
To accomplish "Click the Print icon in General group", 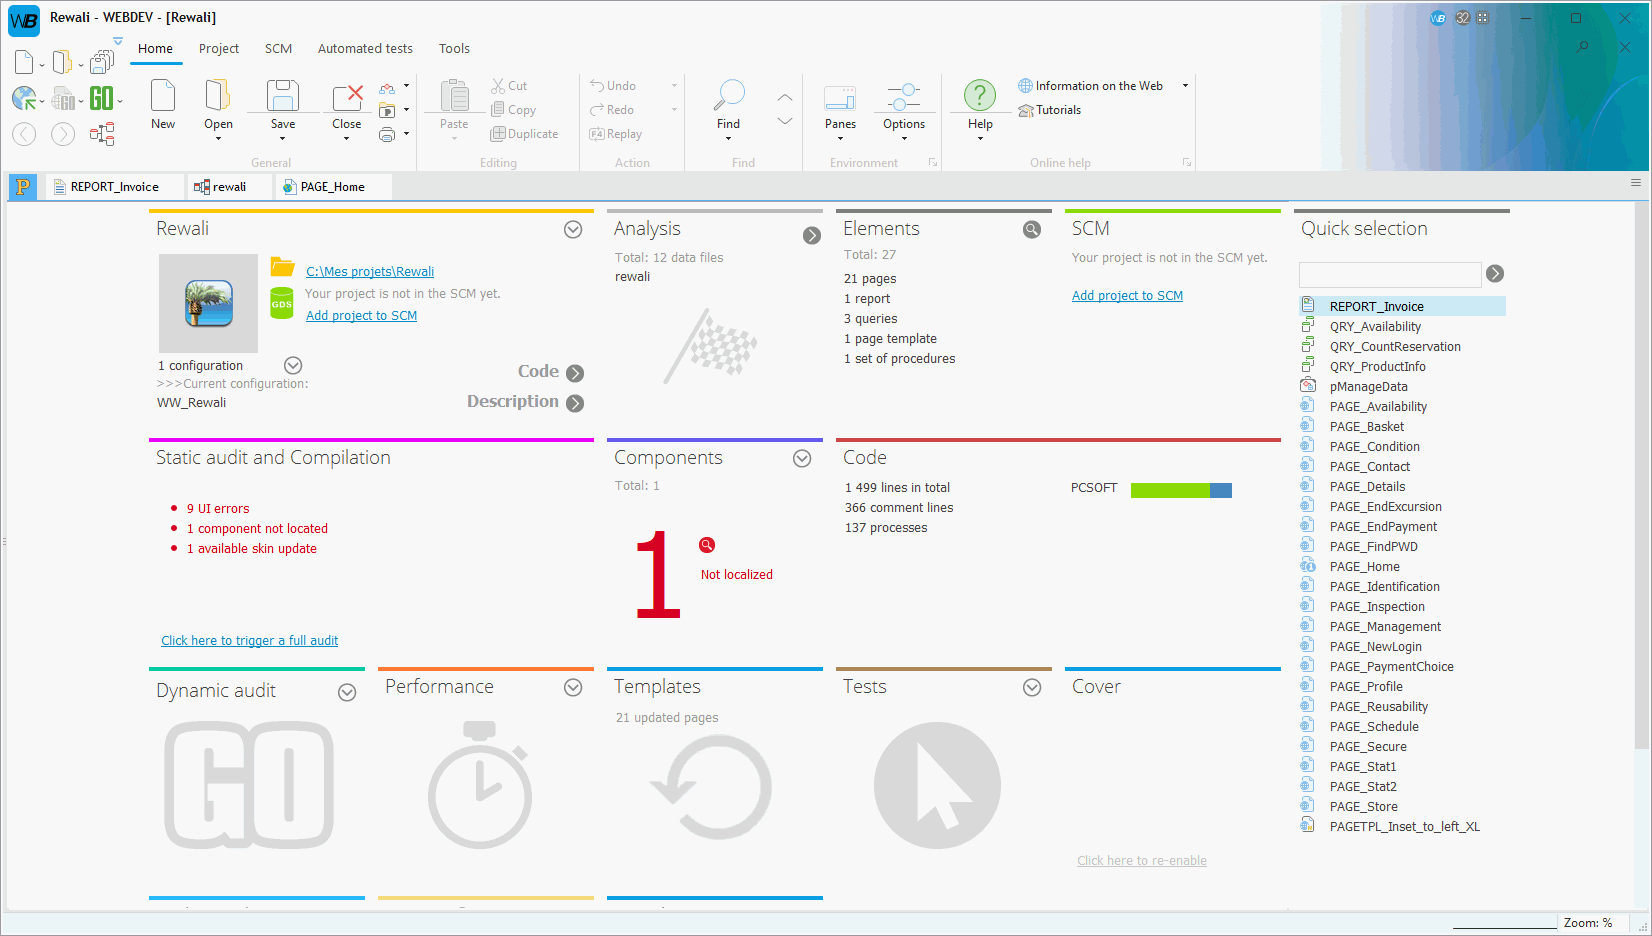I will (387, 134).
